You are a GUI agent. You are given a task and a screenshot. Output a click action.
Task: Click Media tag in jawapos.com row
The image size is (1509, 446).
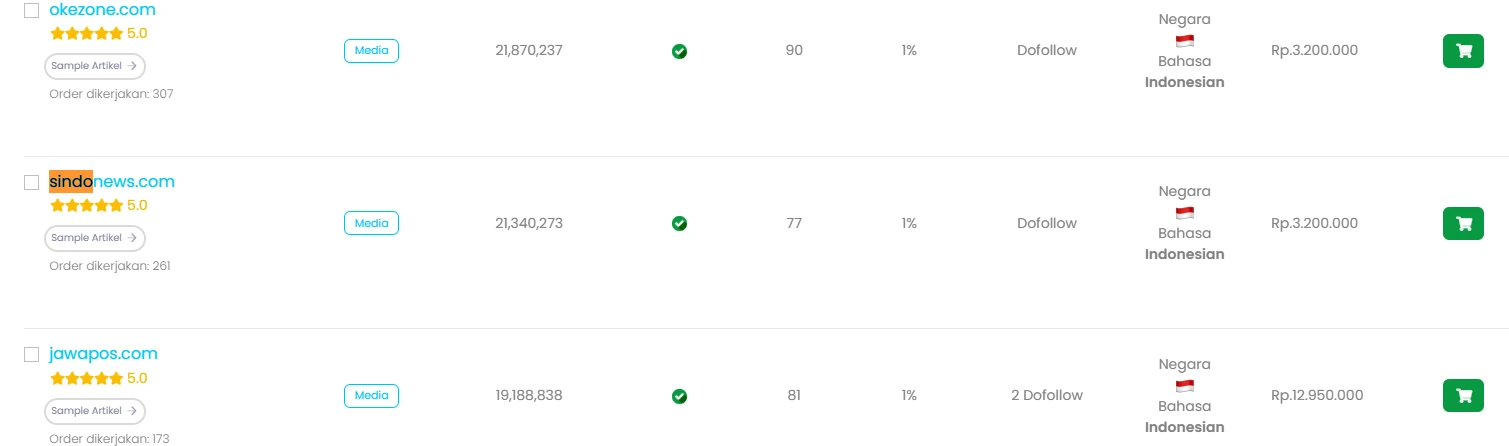(372, 396)
